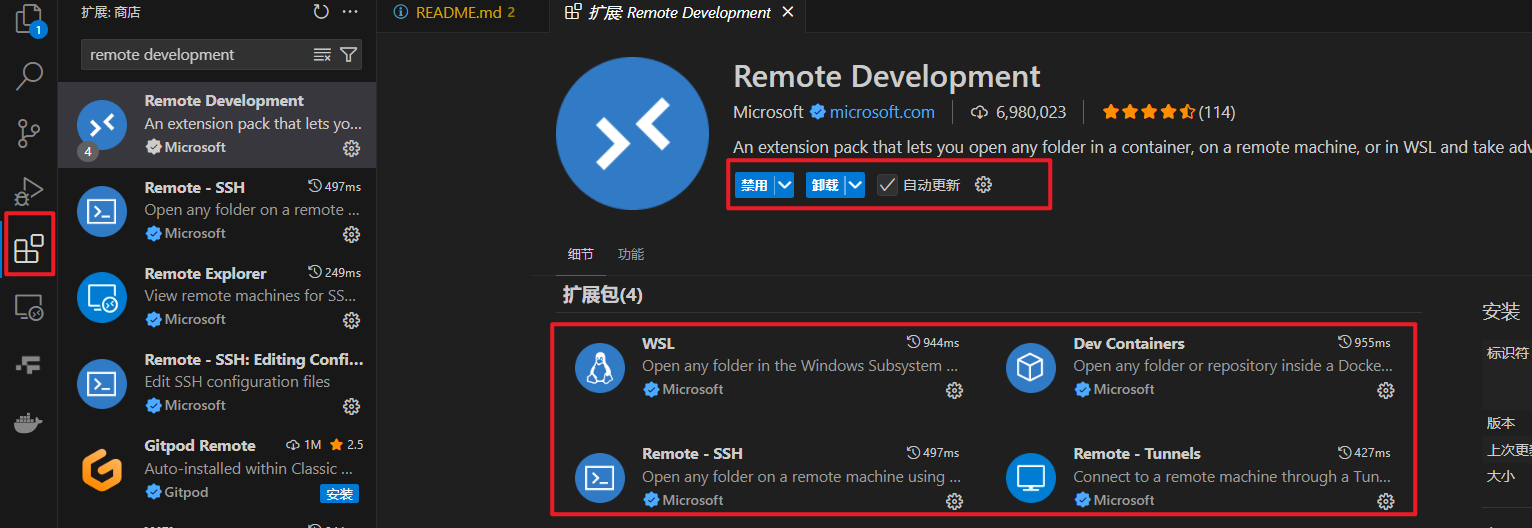Open the Explorer view in activity bar

coord(29,20)
